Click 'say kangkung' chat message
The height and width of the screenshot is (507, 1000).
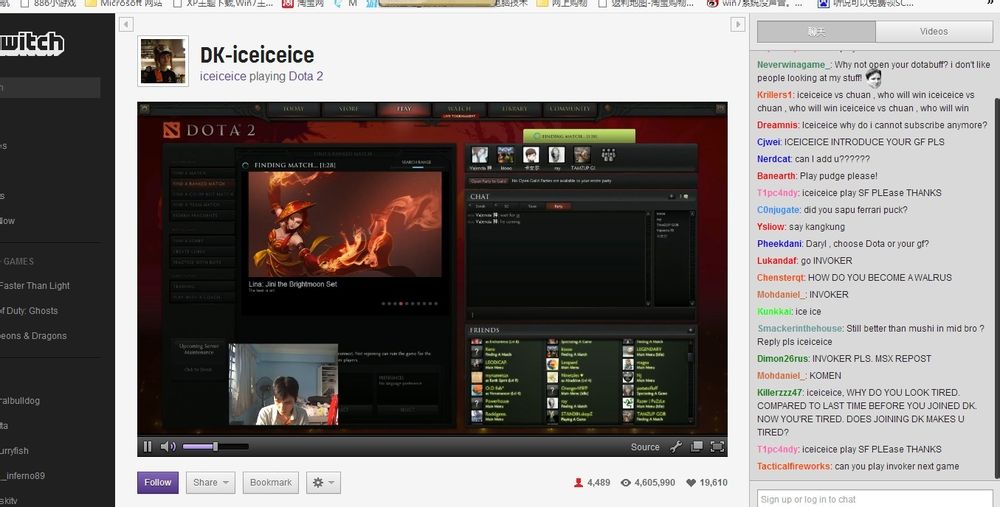coord(817,227)
